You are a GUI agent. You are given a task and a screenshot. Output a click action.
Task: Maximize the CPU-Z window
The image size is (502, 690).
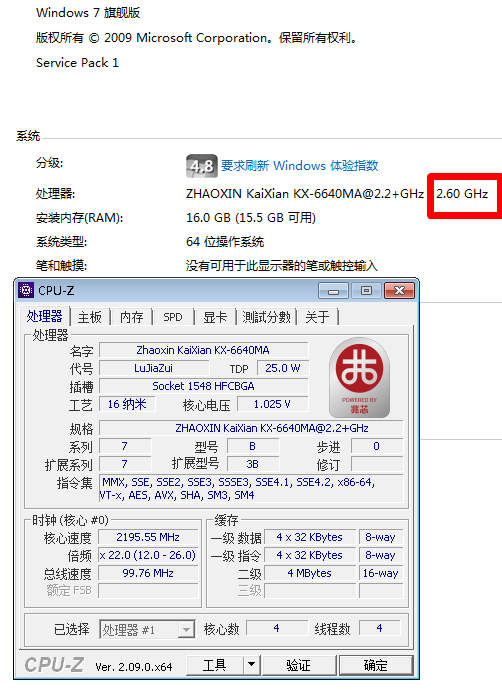[x=366, y=291]
